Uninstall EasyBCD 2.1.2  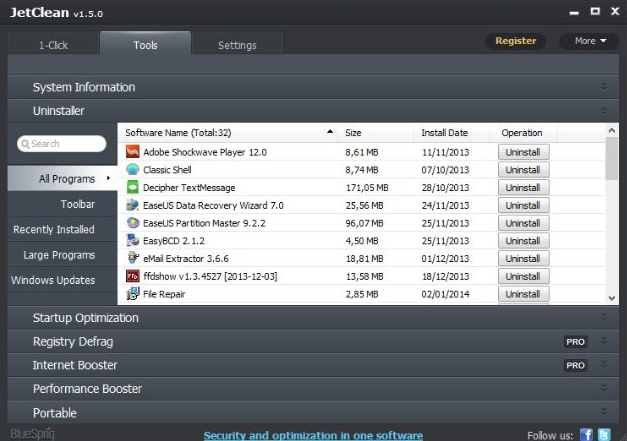click(523, 241)
